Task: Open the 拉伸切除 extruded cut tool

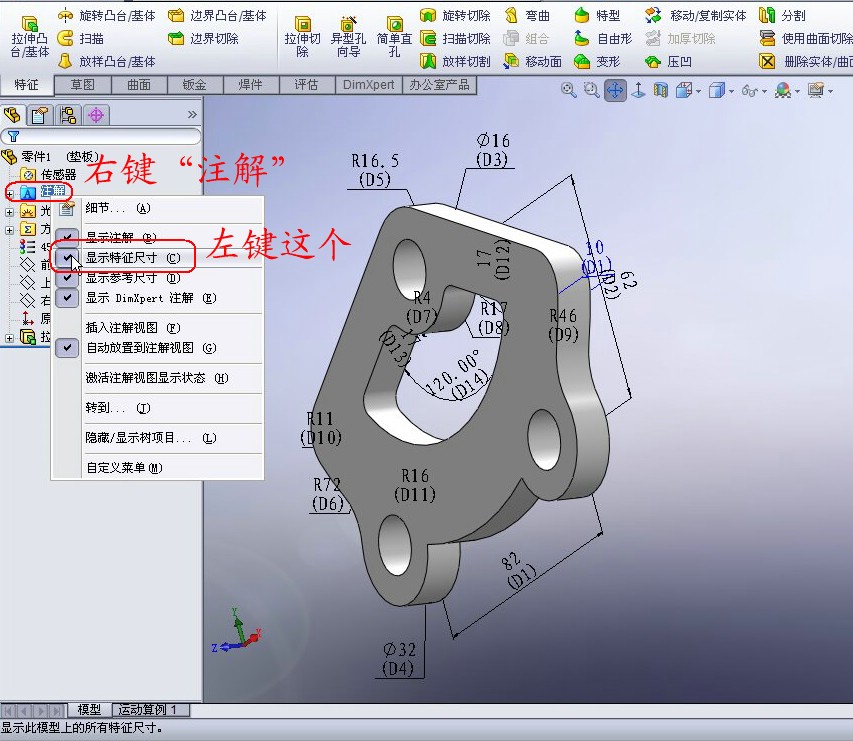Action: (x=302, y=37)
